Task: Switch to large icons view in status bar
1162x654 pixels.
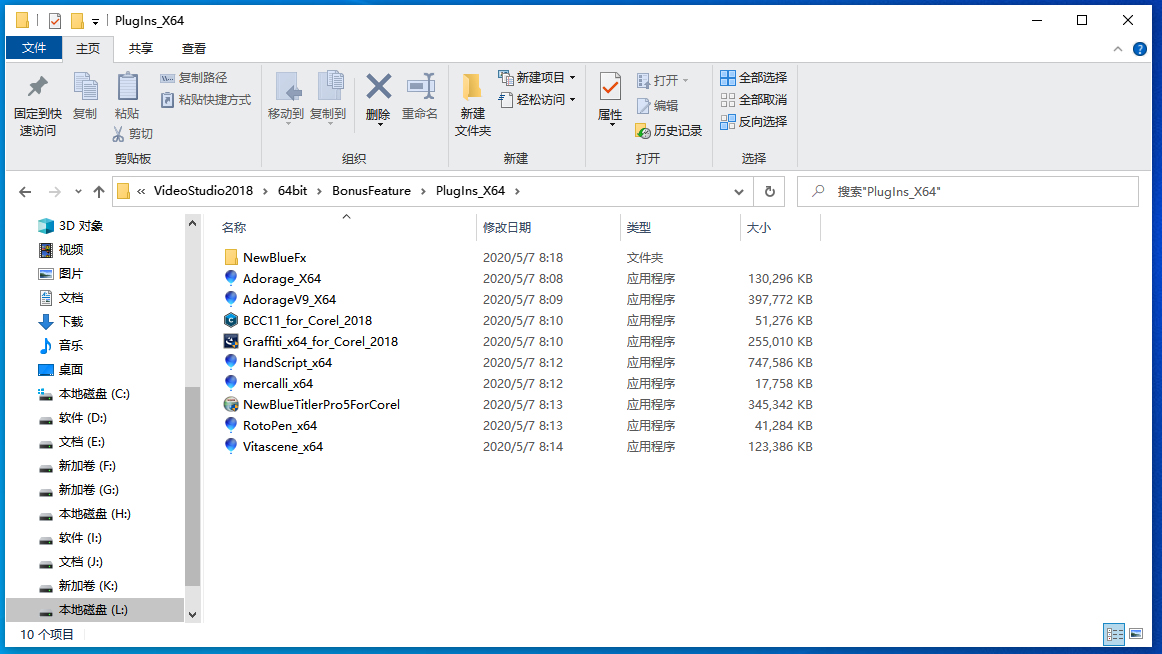Action: [1135, 634]
